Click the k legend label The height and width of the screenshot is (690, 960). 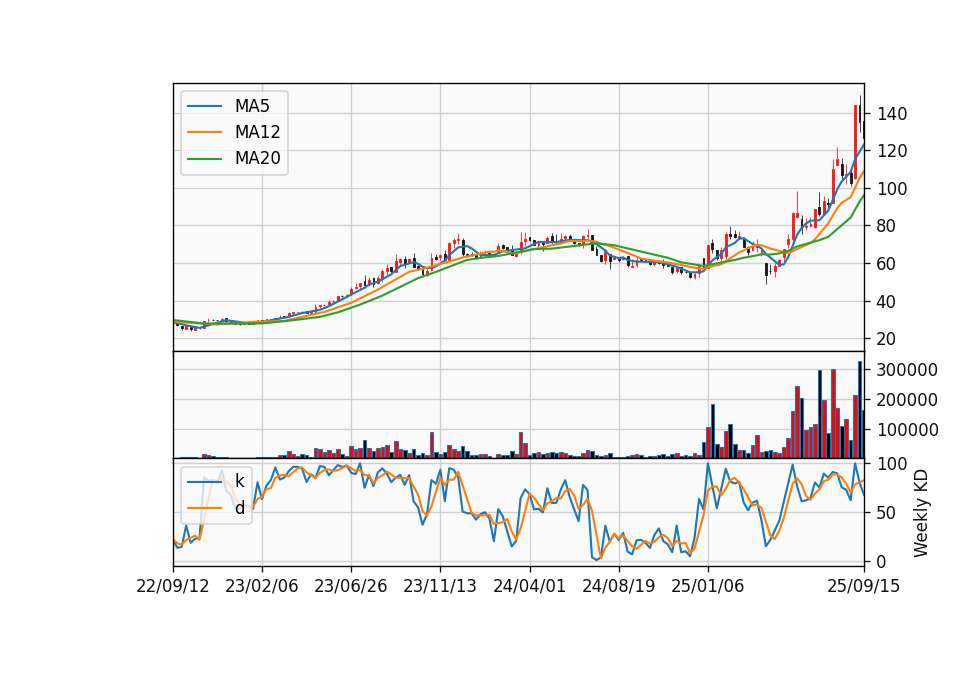coord(239,481)
